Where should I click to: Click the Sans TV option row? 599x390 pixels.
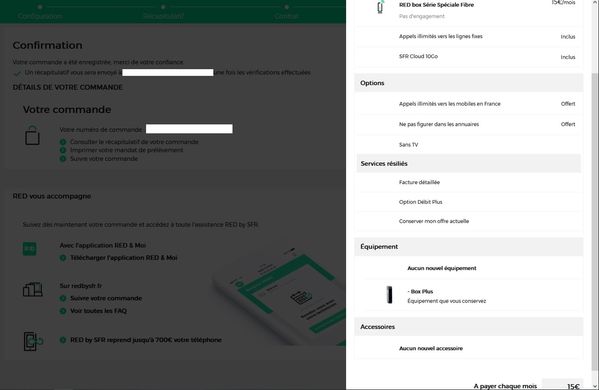(x=469, y=145)
